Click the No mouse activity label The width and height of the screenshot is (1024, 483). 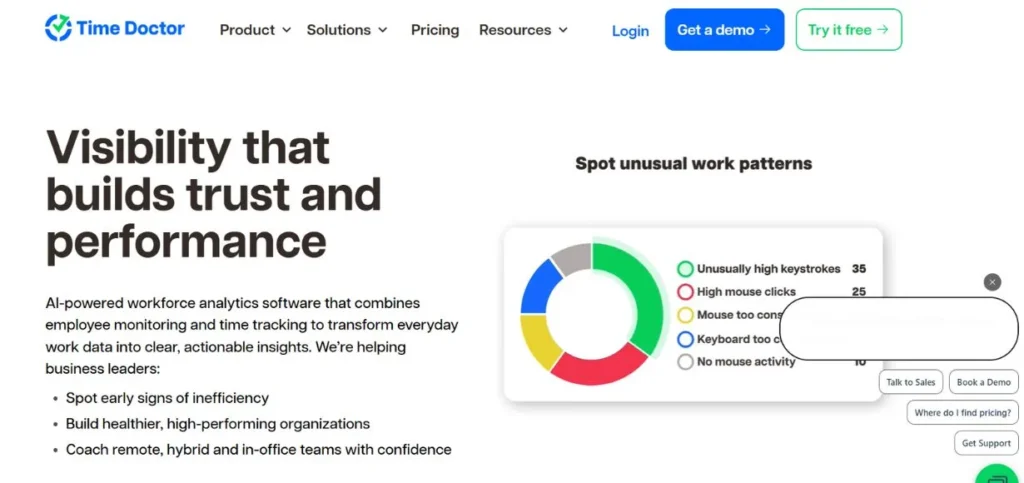(746, 362)
